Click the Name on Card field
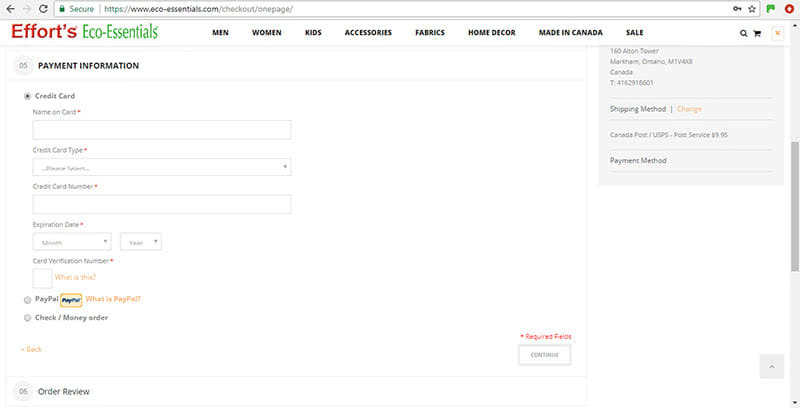Screen dimensions: 800x408 162,130
